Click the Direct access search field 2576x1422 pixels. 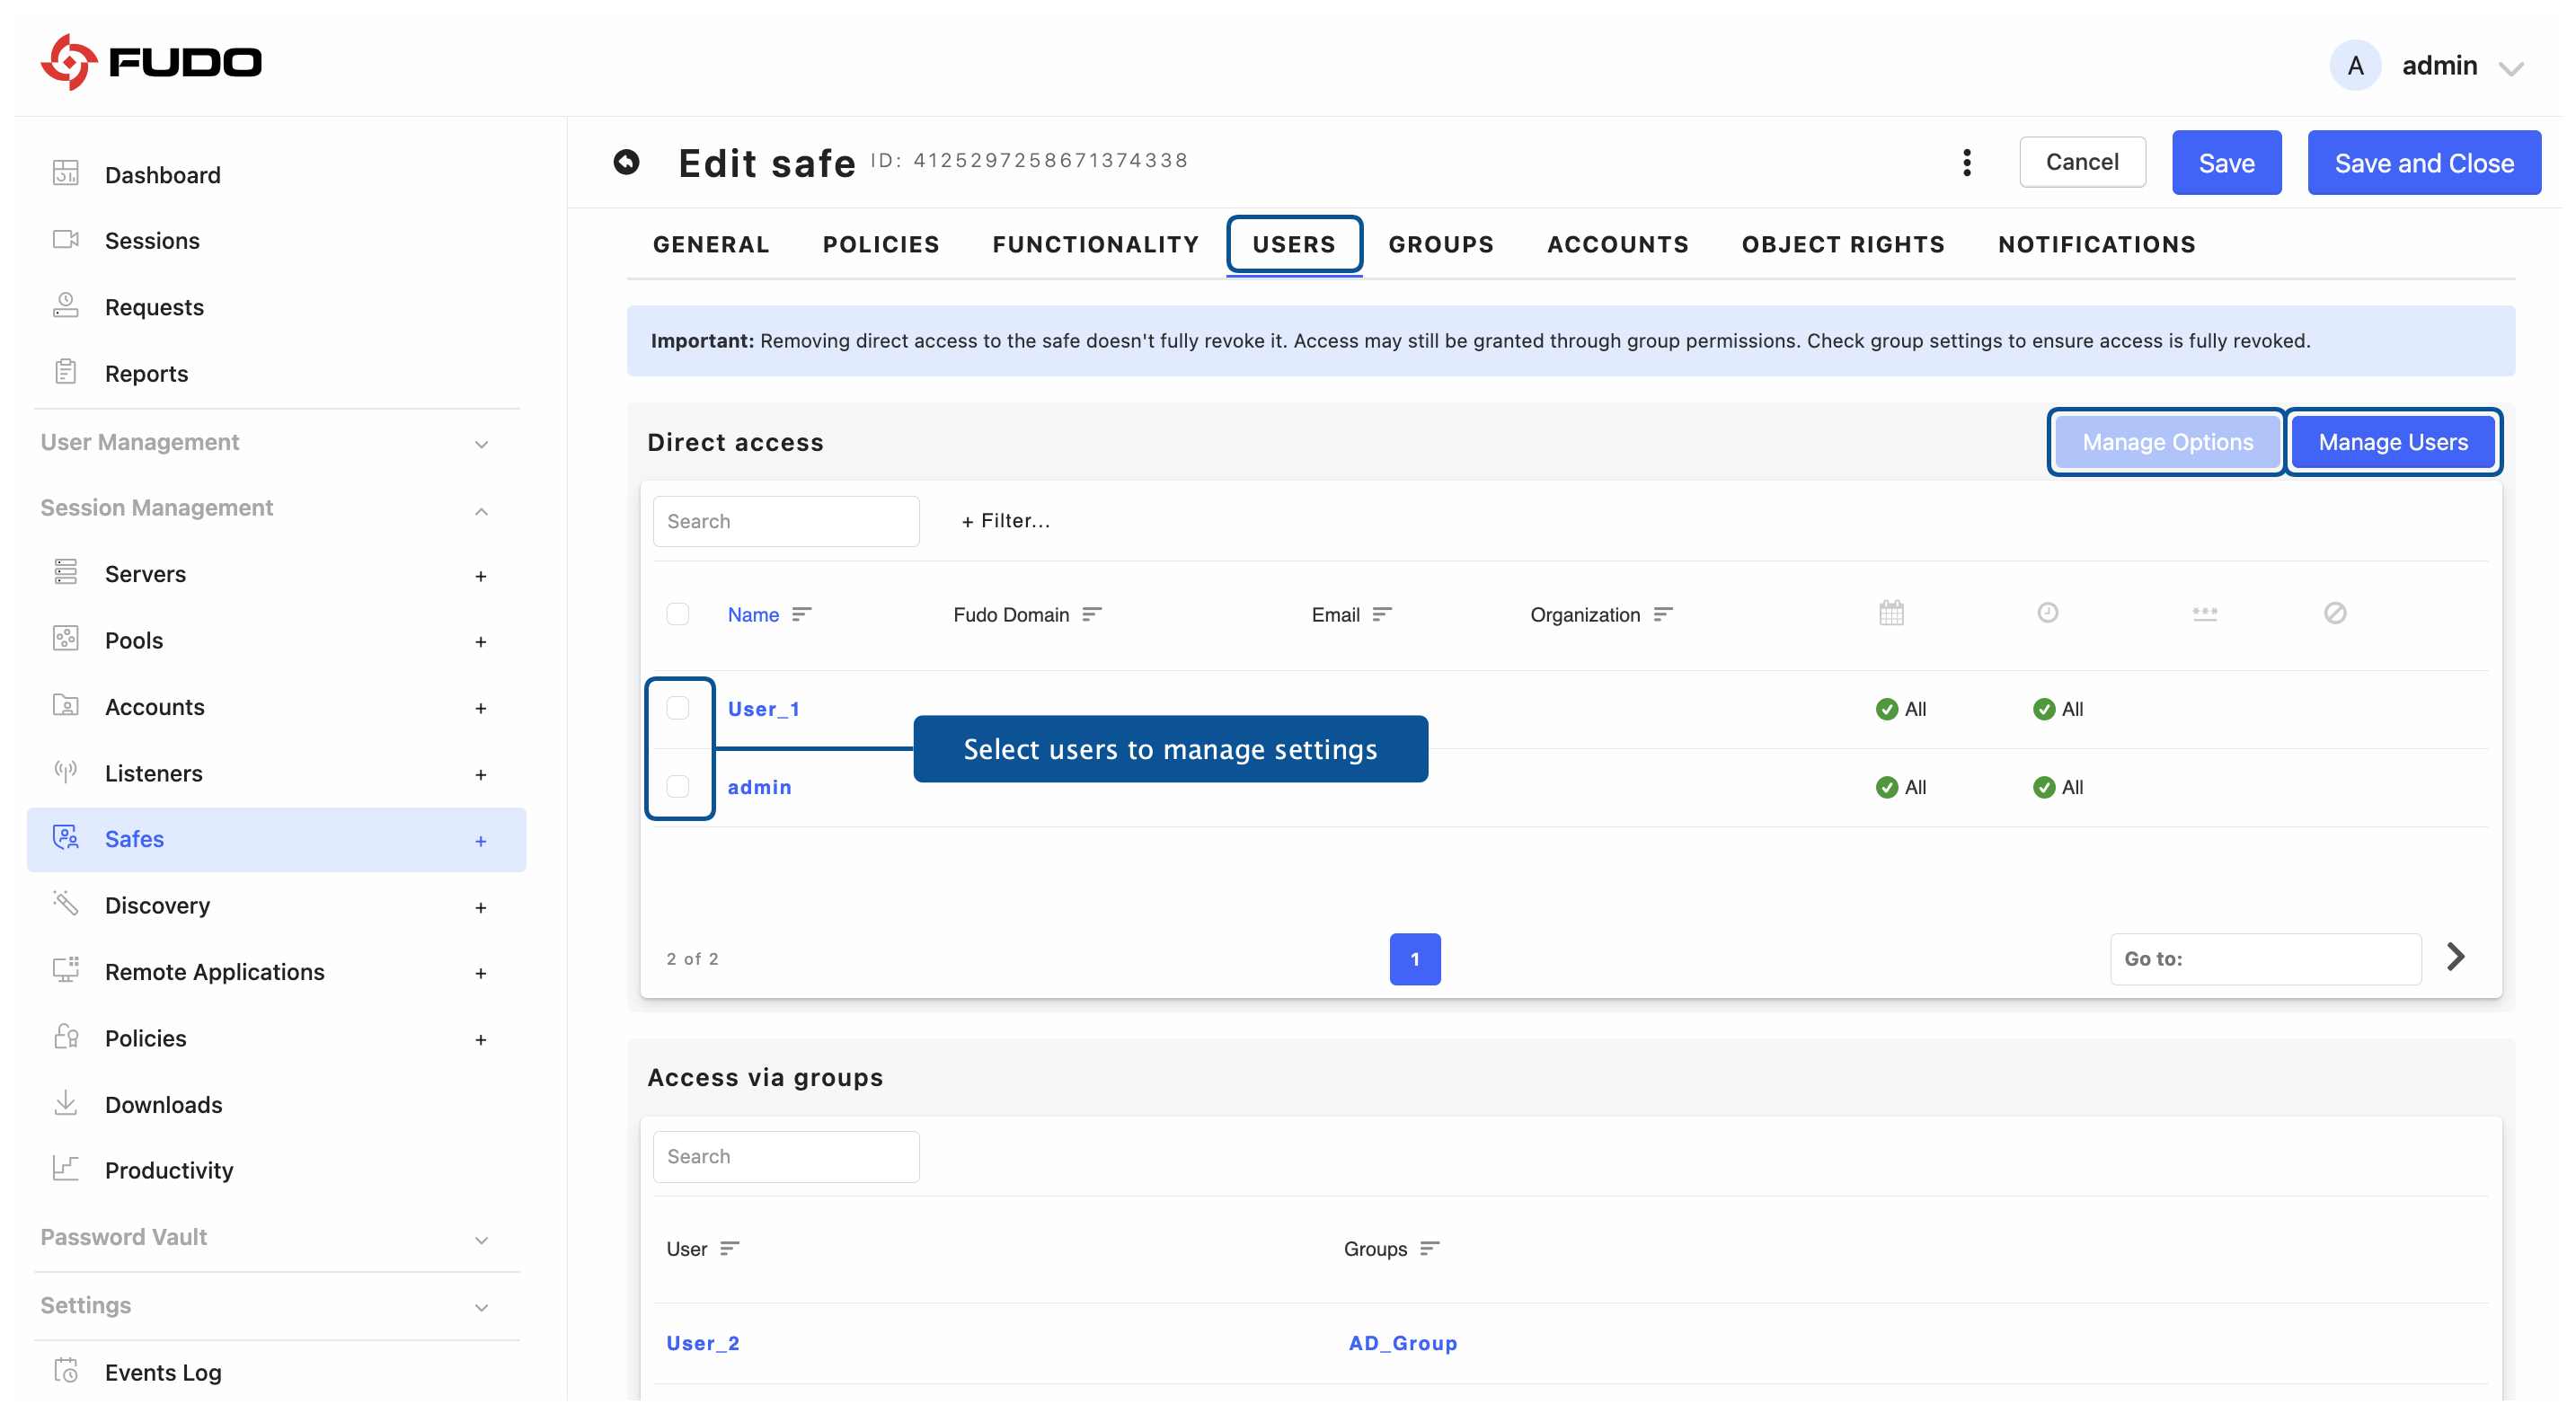click(x=785, y=521)
